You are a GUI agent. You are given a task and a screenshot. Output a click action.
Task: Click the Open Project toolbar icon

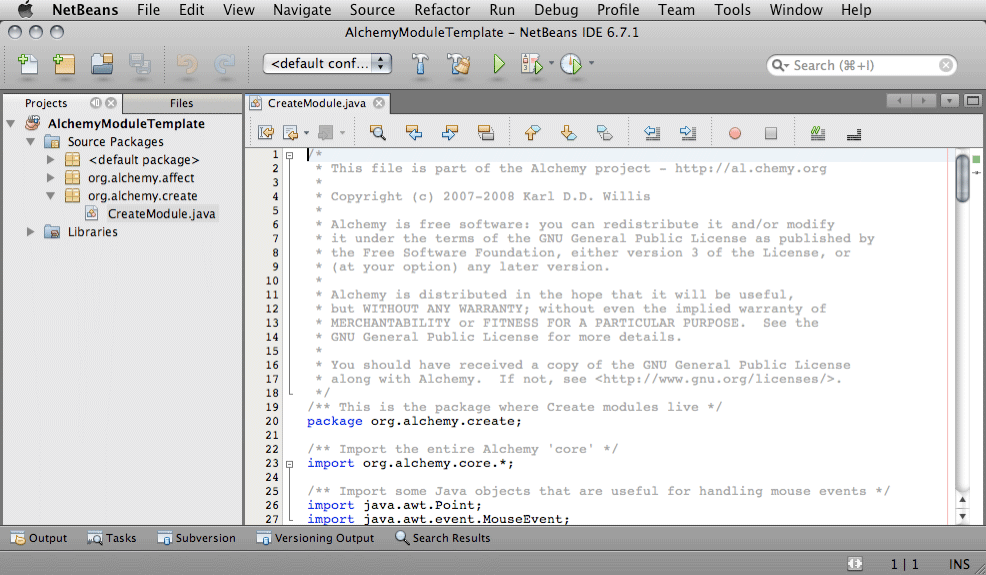102,64
